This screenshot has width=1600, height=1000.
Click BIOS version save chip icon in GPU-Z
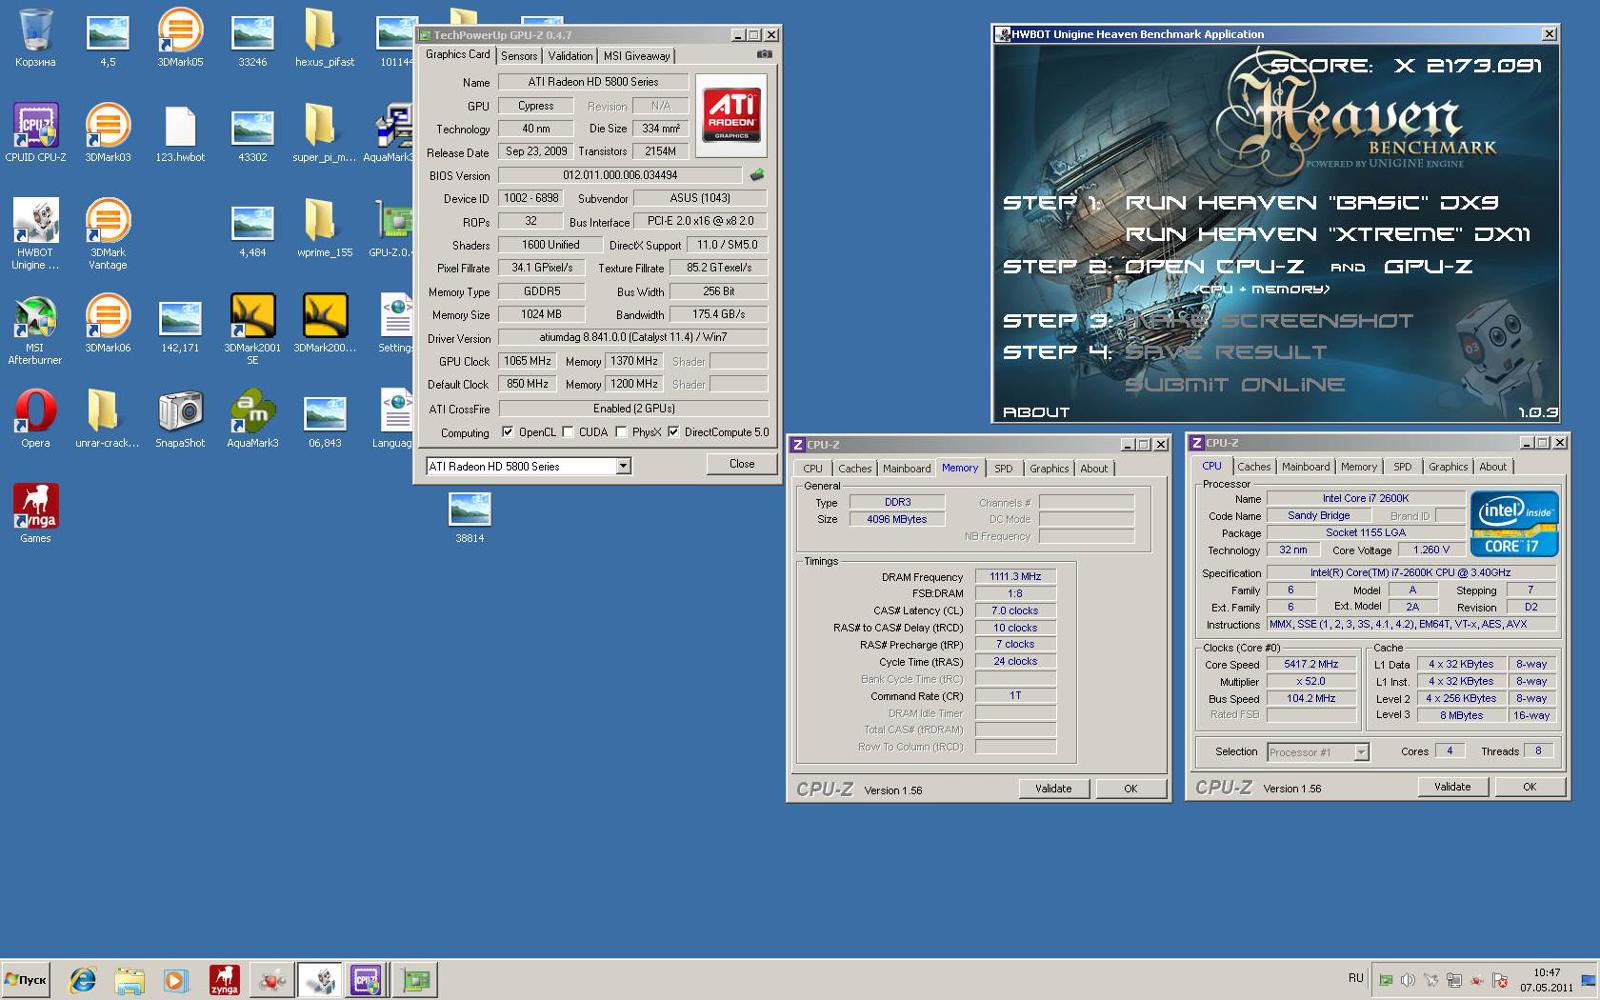[x=757, y=175]
